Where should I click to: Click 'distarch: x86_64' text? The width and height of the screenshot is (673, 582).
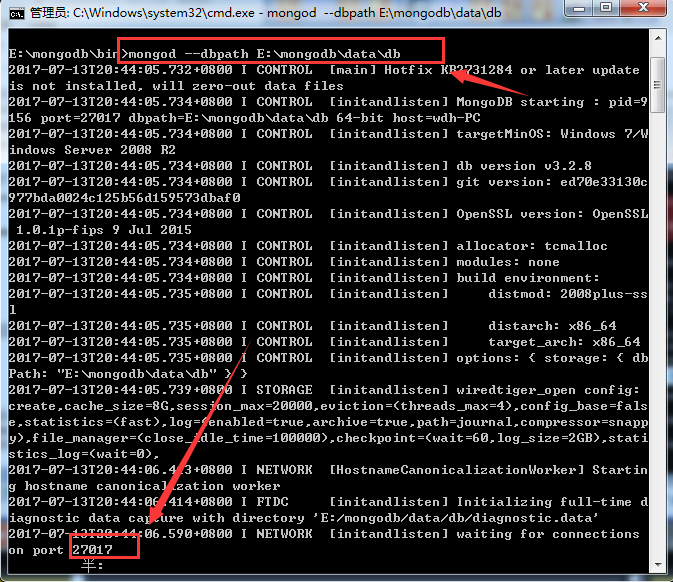point(552,326)
